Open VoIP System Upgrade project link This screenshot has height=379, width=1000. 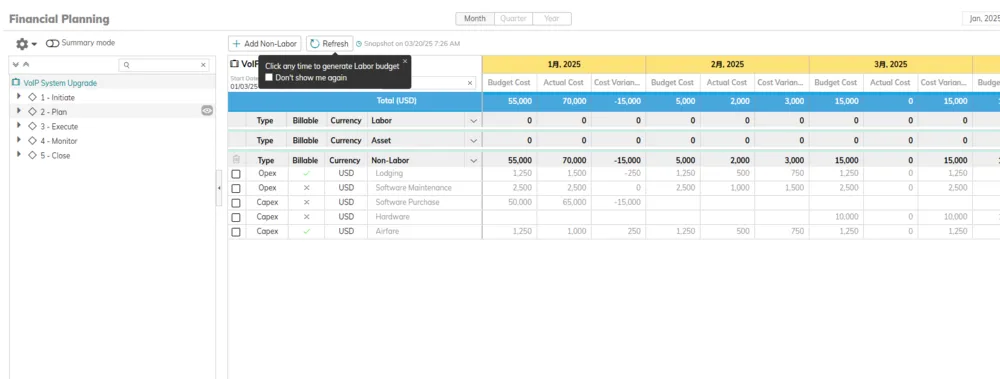(x=60, y=83)
